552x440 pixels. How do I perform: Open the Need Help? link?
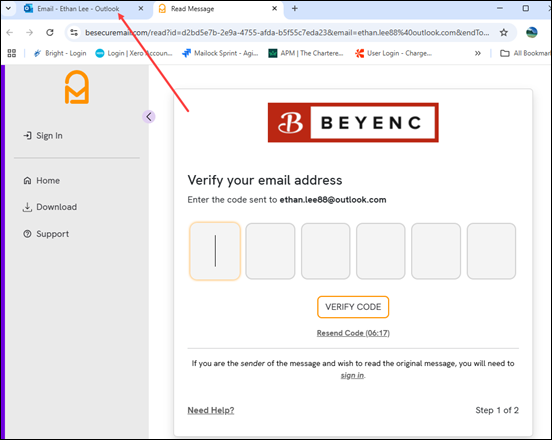pos(211,410)
